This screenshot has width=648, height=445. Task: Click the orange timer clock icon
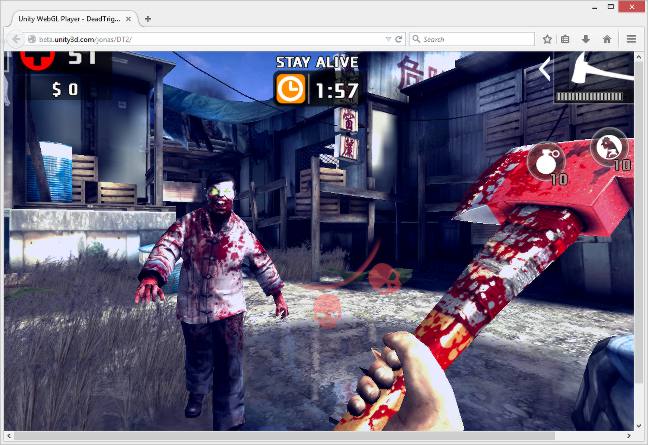coord(291,89)
